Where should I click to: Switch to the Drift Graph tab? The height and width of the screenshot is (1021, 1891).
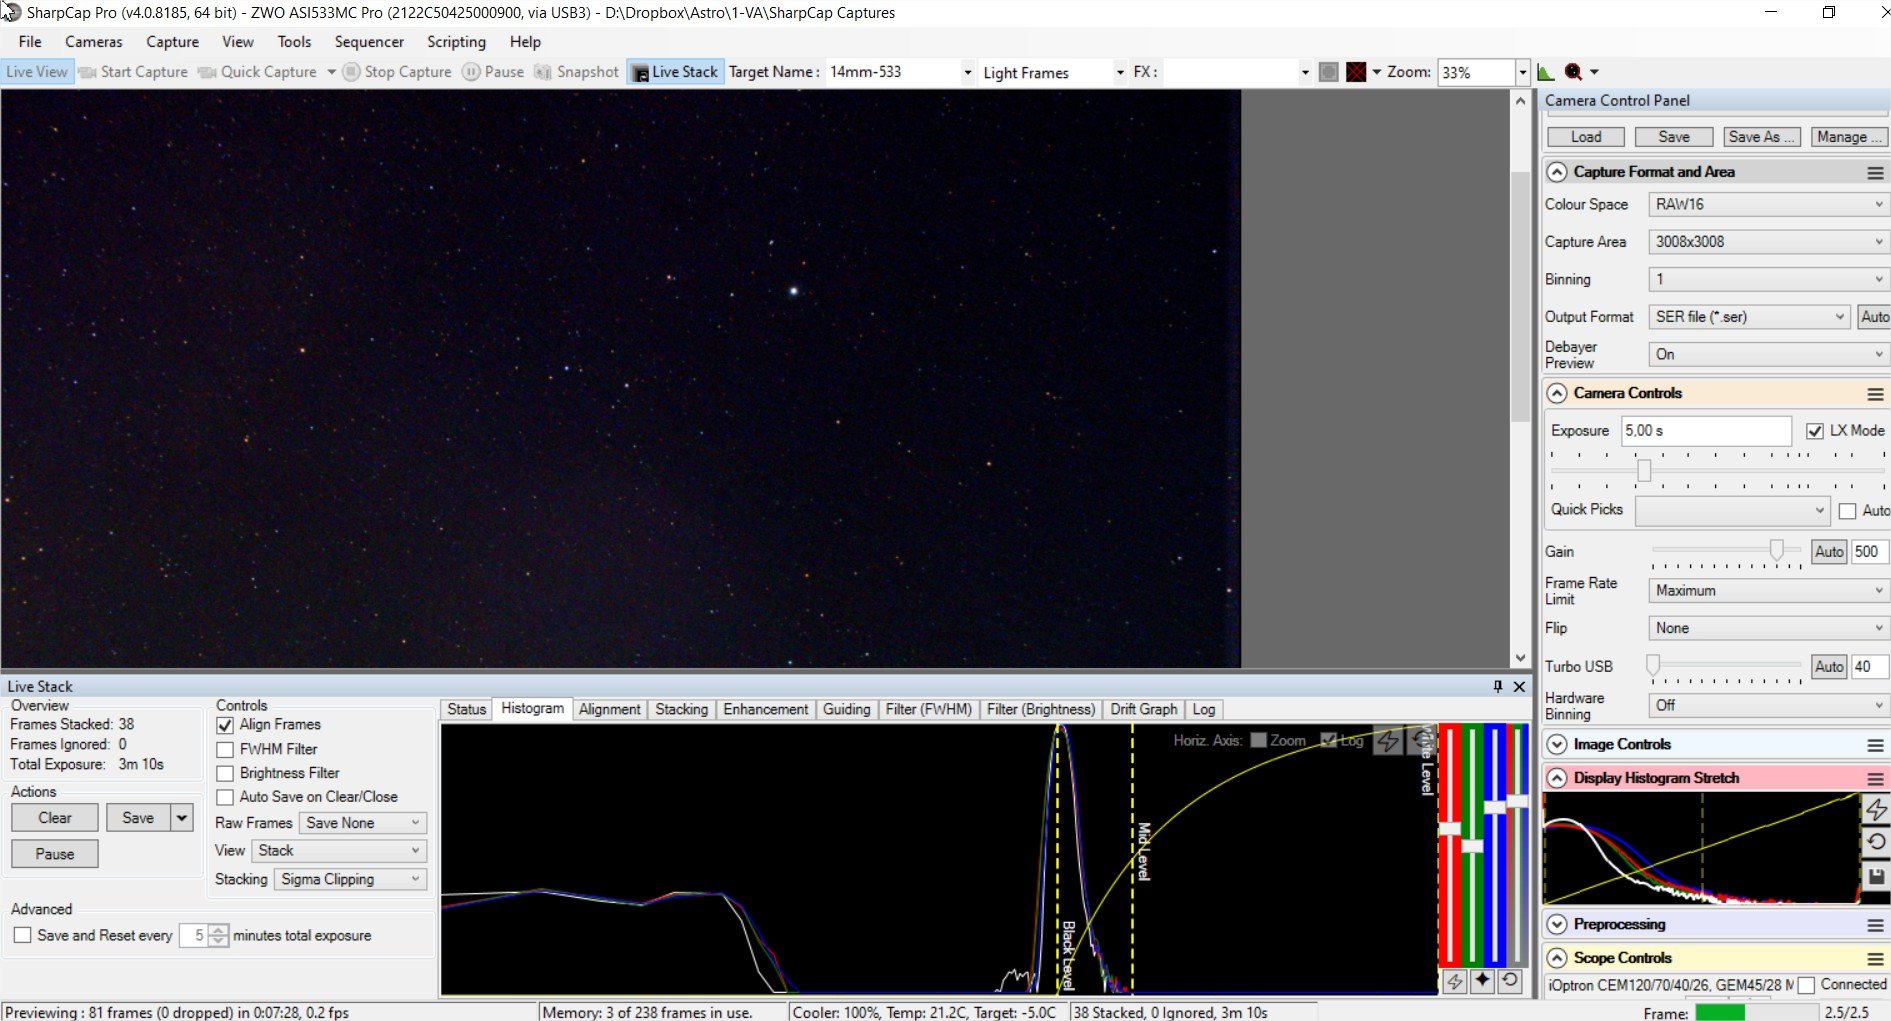click(1143, 709)
